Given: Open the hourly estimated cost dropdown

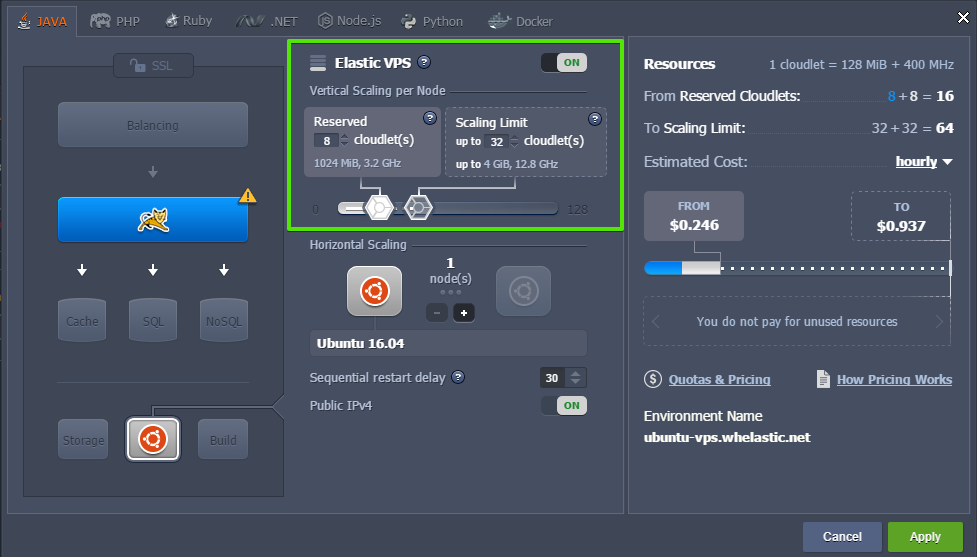Looking at the screenshot, I should tap(924, 161).
